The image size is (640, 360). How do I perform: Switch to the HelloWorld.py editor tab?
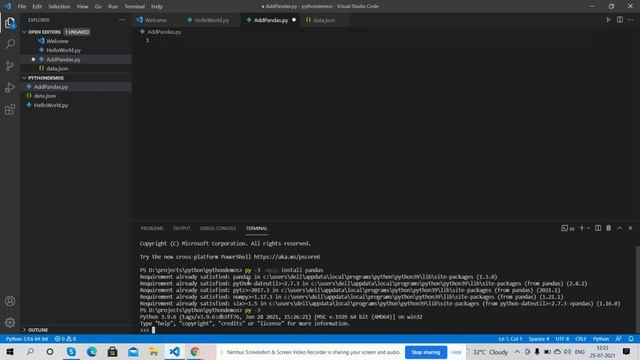click(x=211, y=20)
